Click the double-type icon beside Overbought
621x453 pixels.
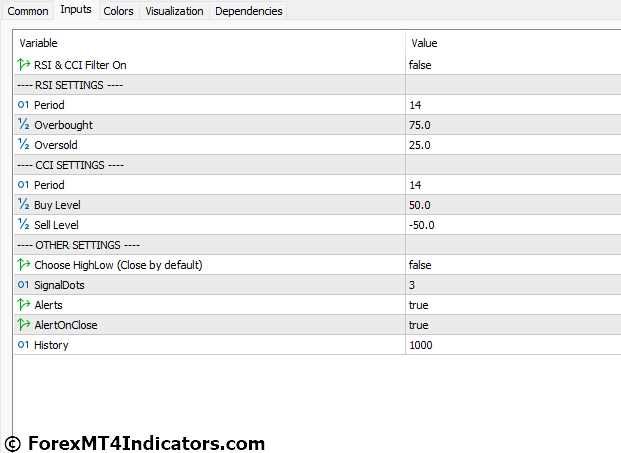pos(23,125)
